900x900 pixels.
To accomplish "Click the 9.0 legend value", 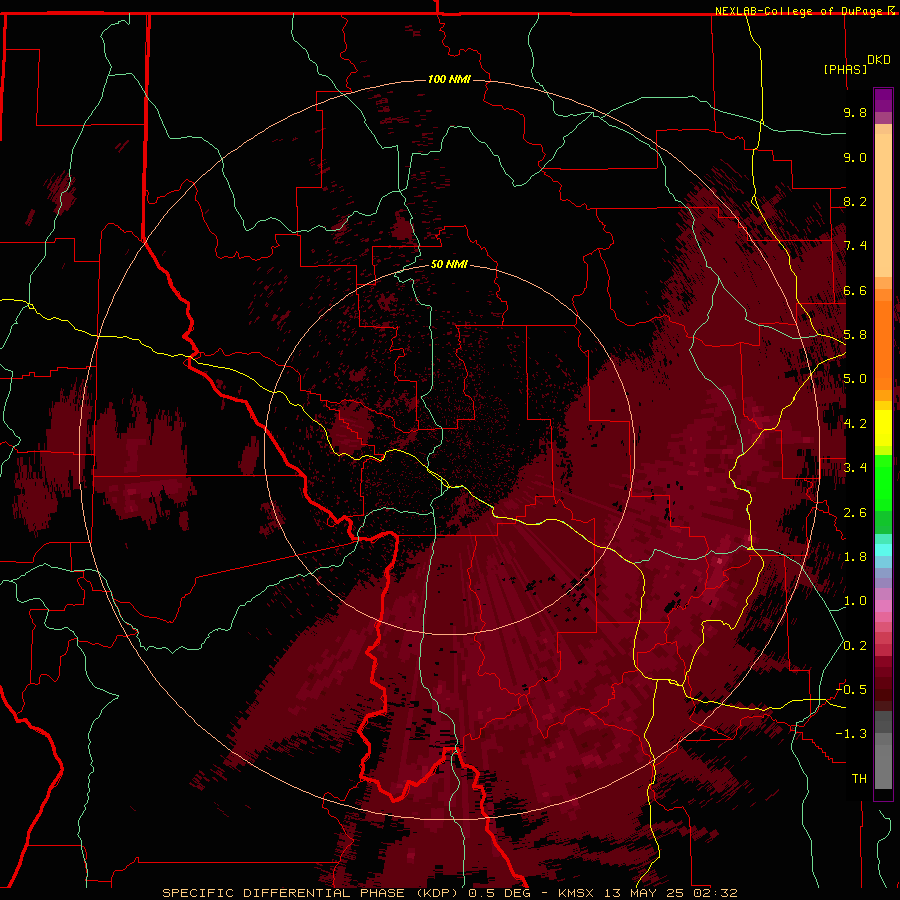I will [x=855, y=157].
